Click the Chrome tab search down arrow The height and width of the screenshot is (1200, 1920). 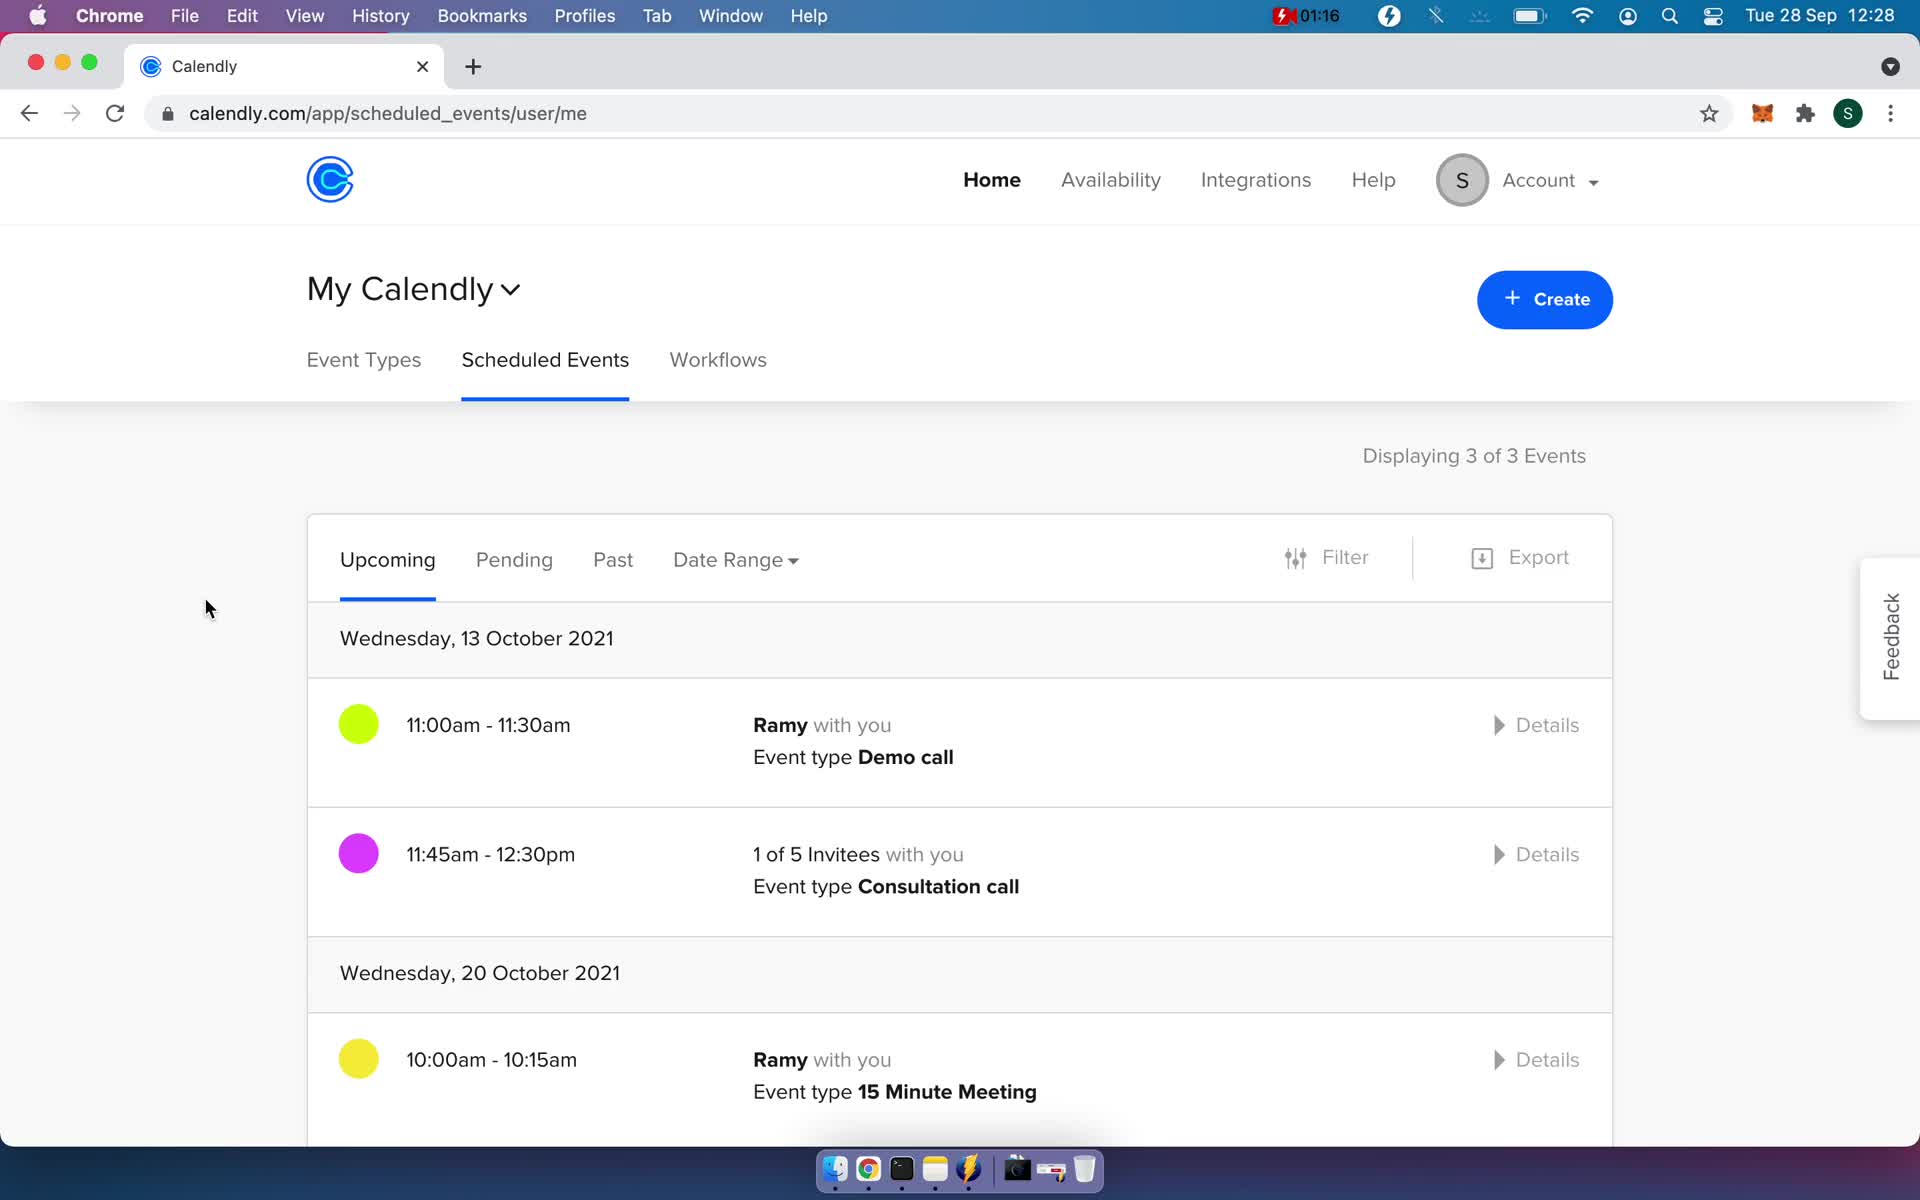click(x=1890, y=66)
